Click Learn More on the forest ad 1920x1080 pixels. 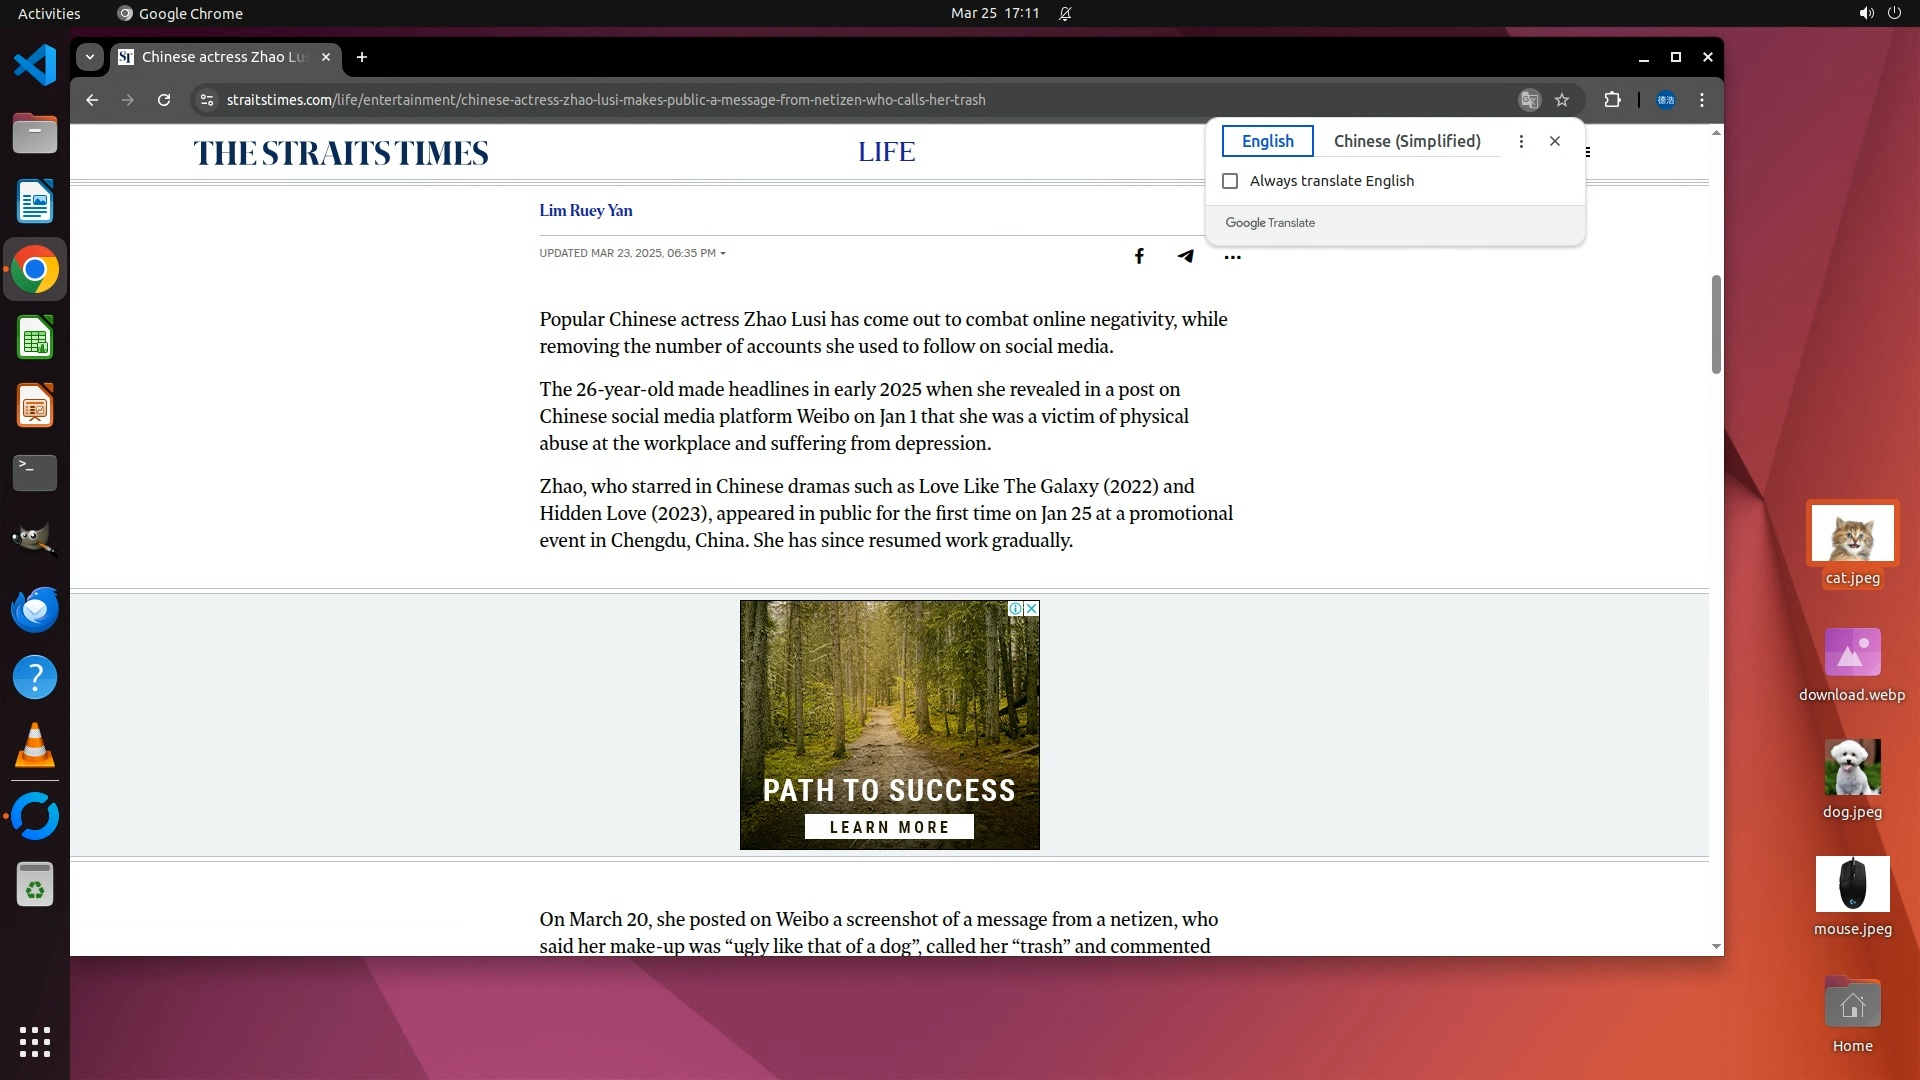click(889, 827)
